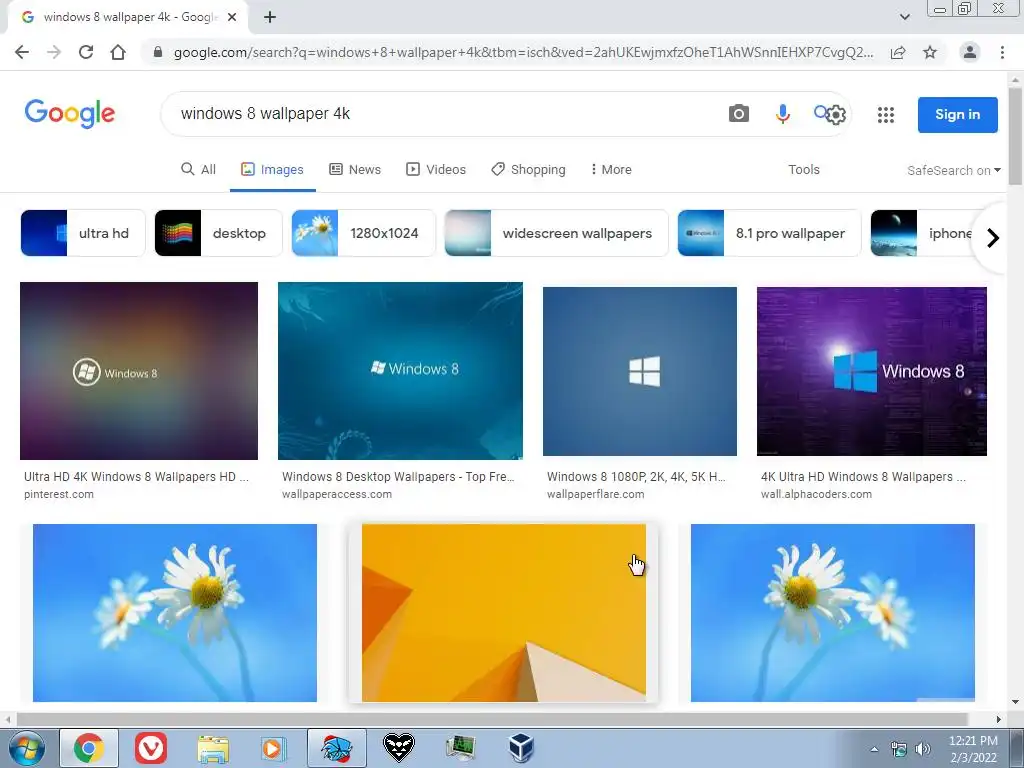Open a new tab with plus icon
This screenshot has height=768, width=1024.
tap(270, 17)
